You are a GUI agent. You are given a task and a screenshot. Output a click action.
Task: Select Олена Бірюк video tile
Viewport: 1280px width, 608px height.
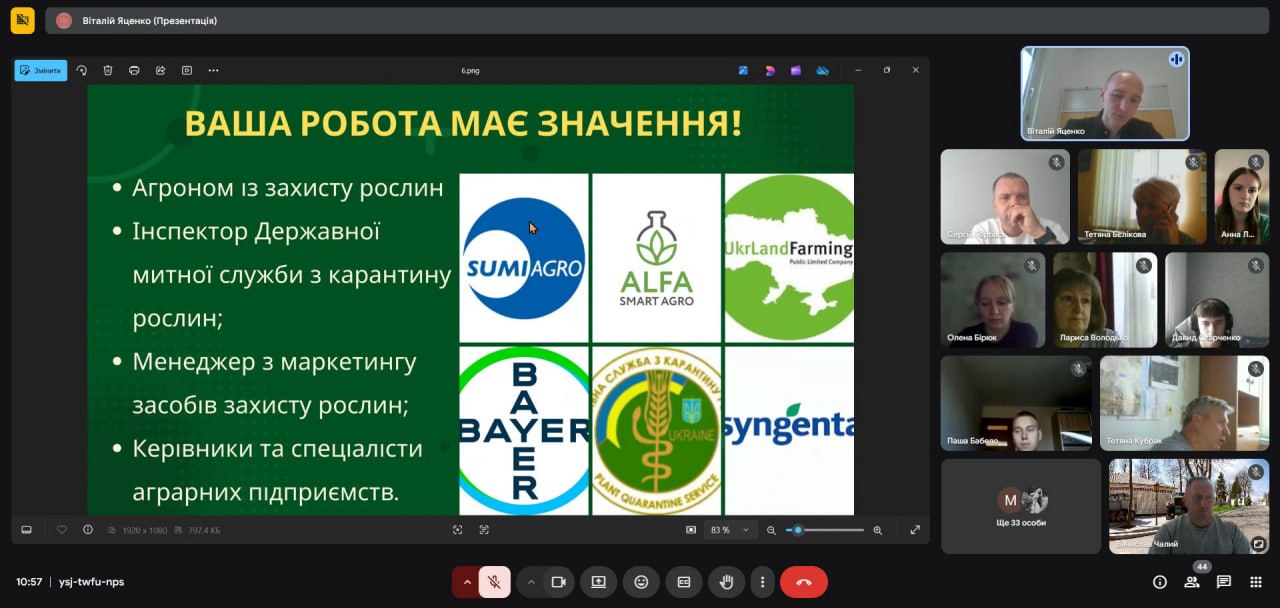993,300
